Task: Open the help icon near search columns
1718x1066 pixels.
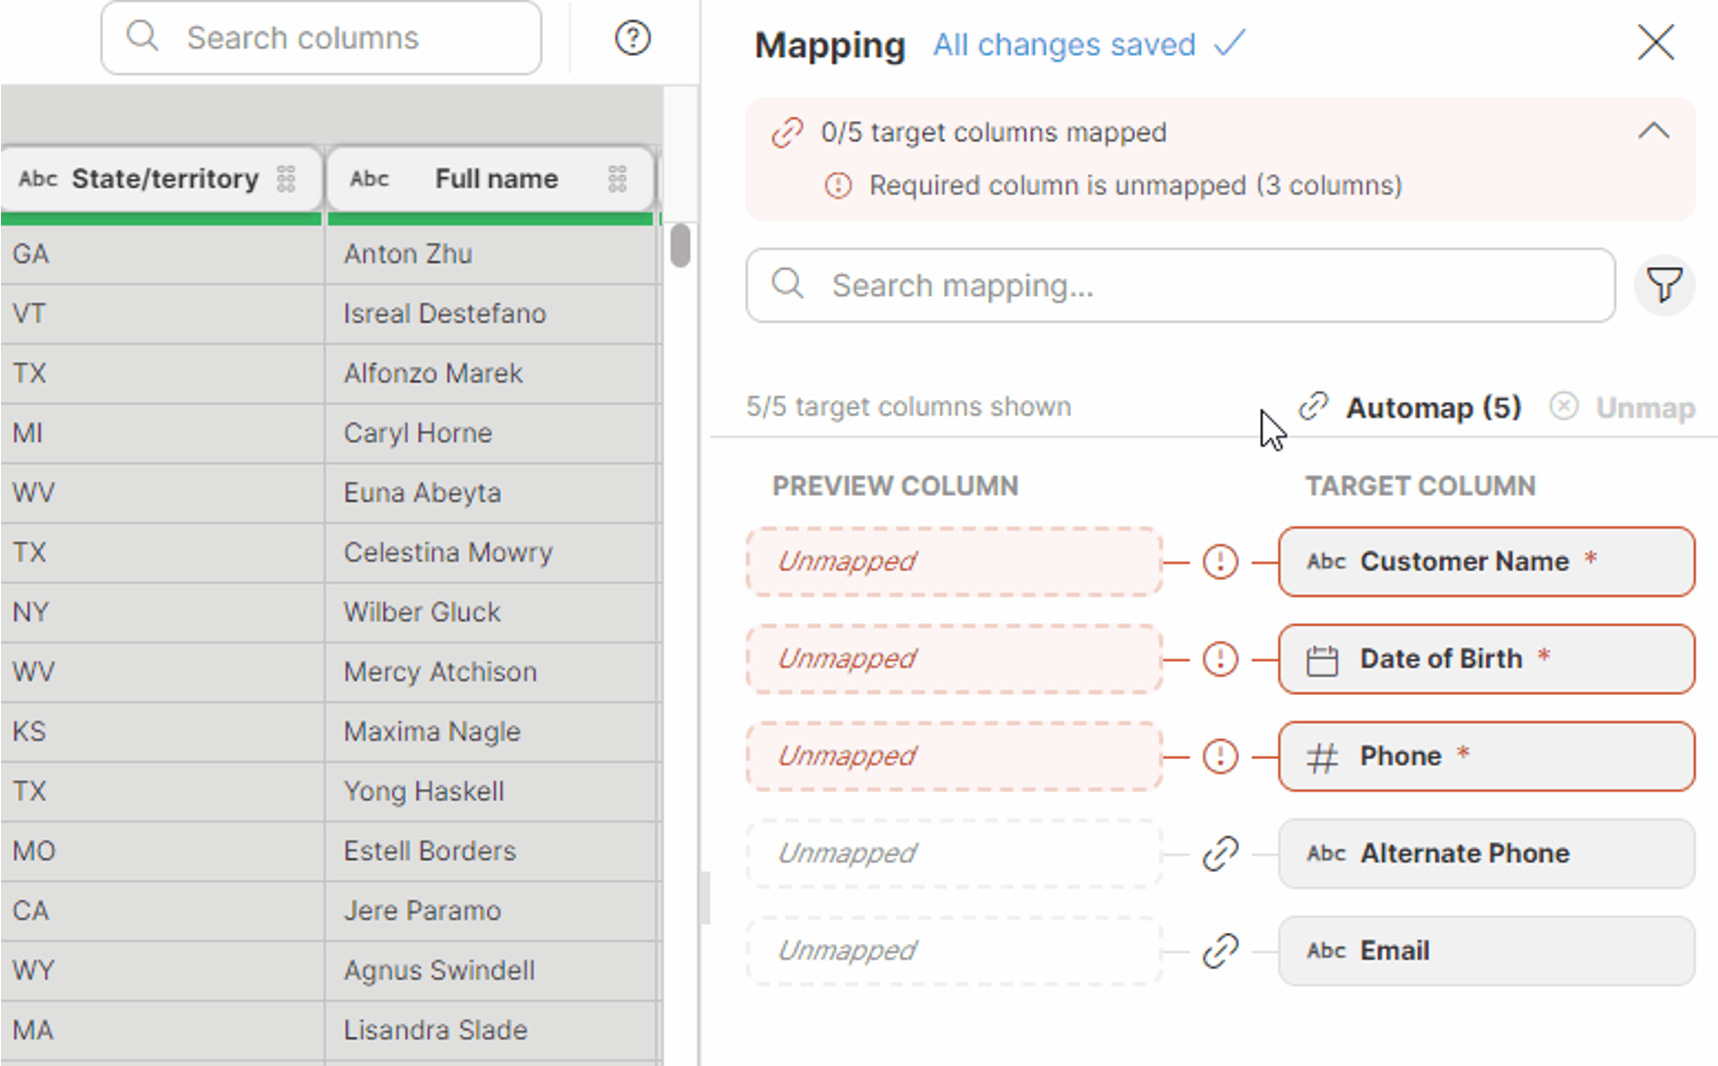Action: click(x=631, y=38)
